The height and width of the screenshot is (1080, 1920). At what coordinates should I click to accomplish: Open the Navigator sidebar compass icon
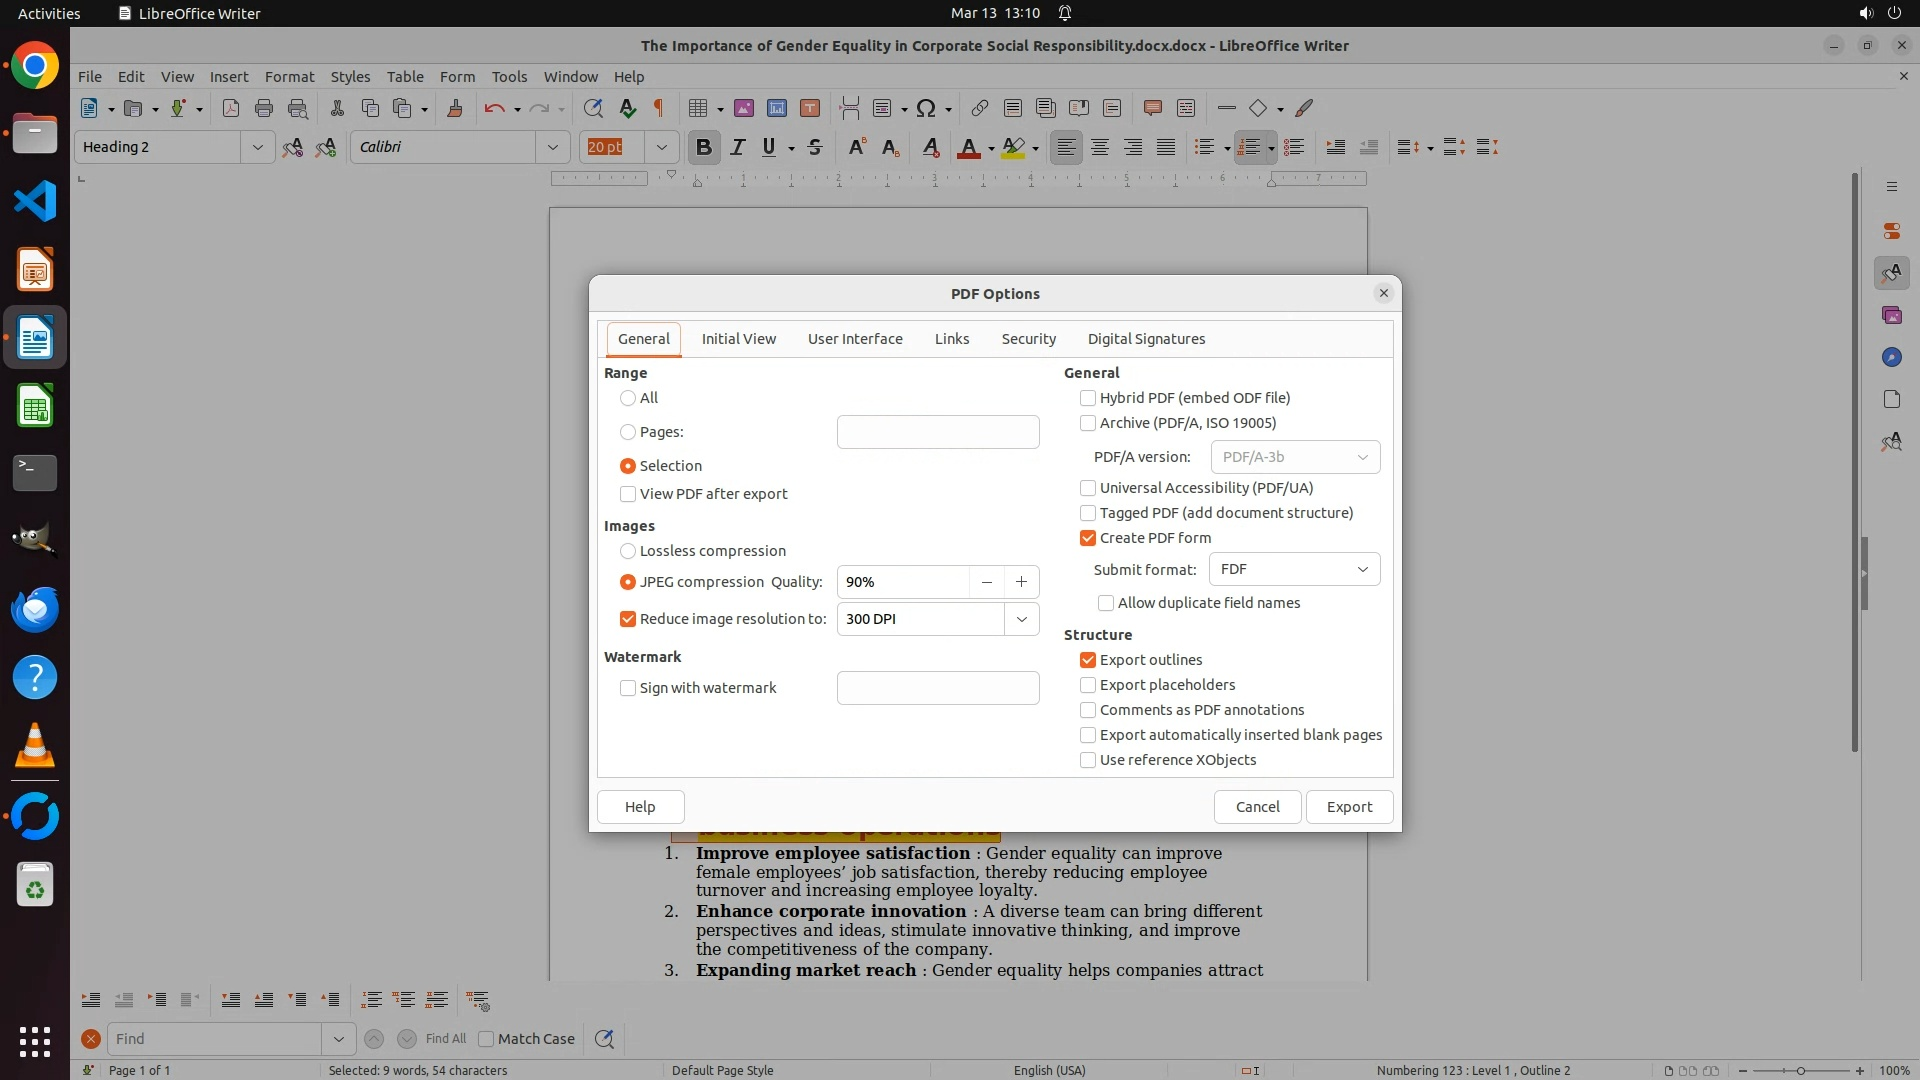tap(1891, 357)
